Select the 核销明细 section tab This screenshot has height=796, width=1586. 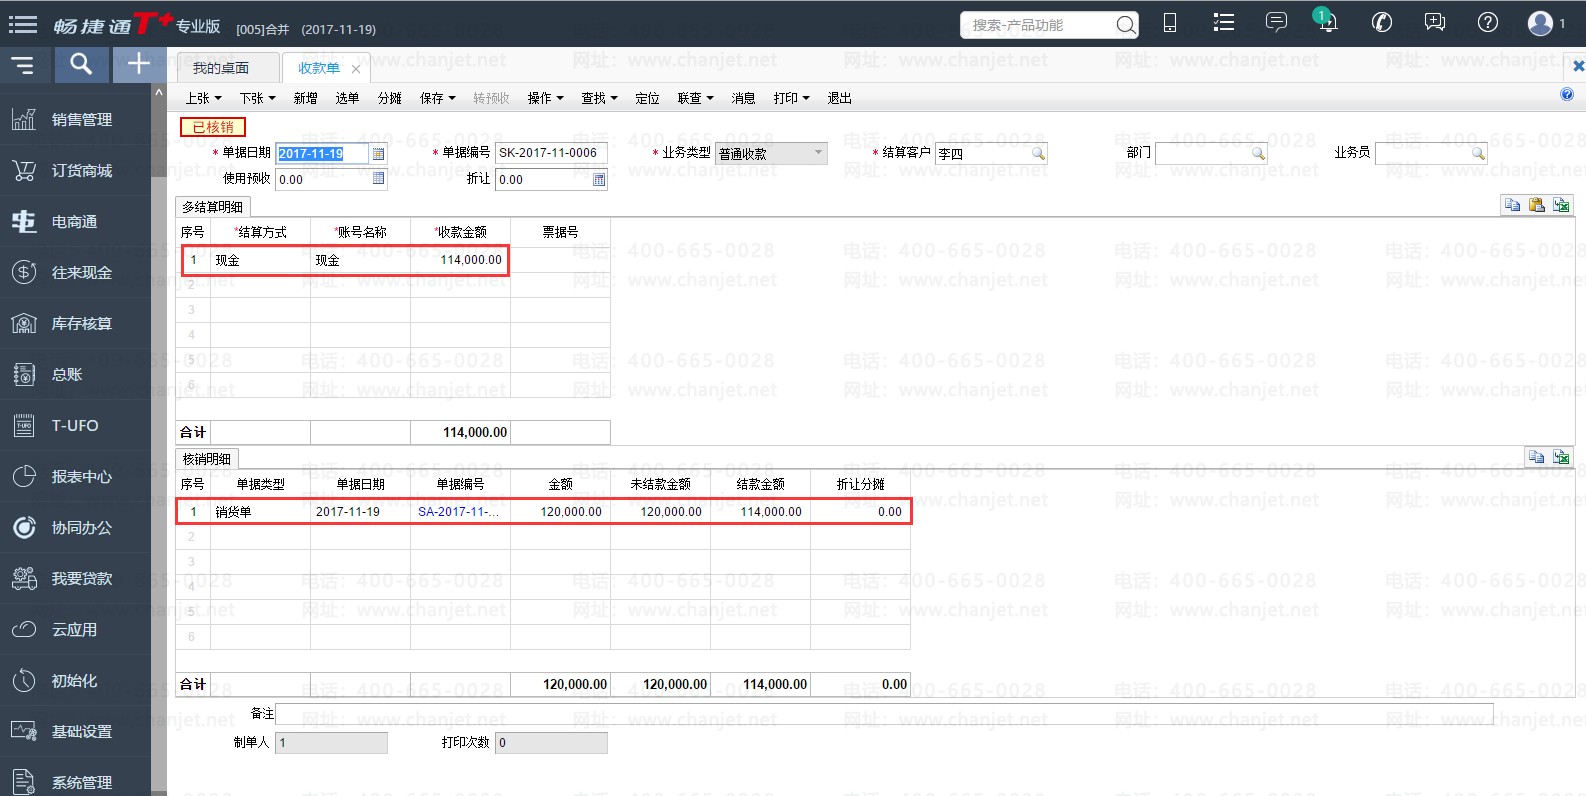pos(206,459)
